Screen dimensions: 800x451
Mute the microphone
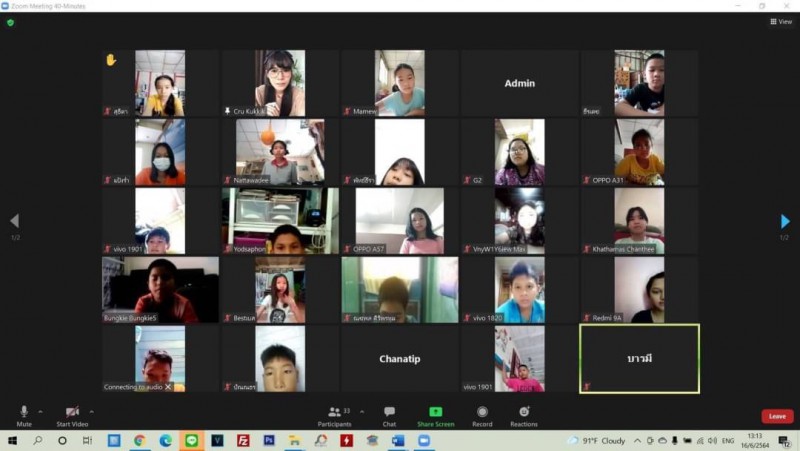point(24,412)
